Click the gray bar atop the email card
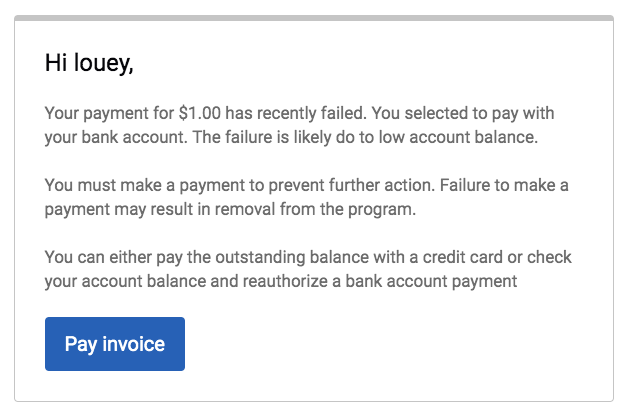The image size is (622, 413). pos(313,18)
